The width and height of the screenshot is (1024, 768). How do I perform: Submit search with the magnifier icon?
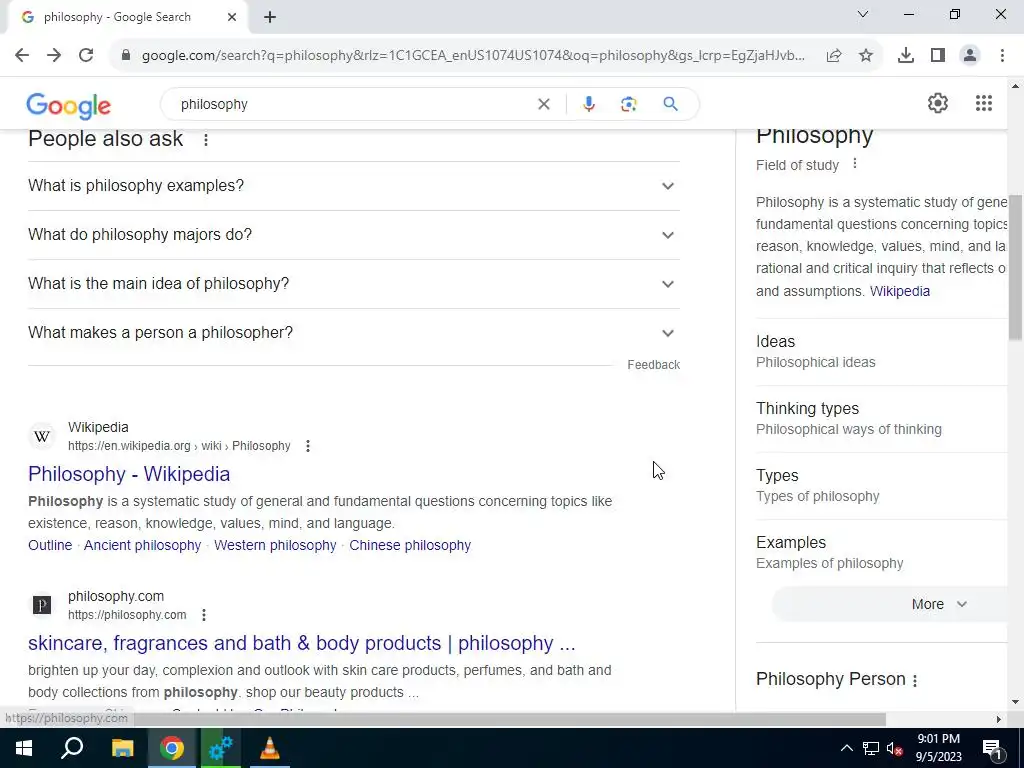tap(670, 104)
